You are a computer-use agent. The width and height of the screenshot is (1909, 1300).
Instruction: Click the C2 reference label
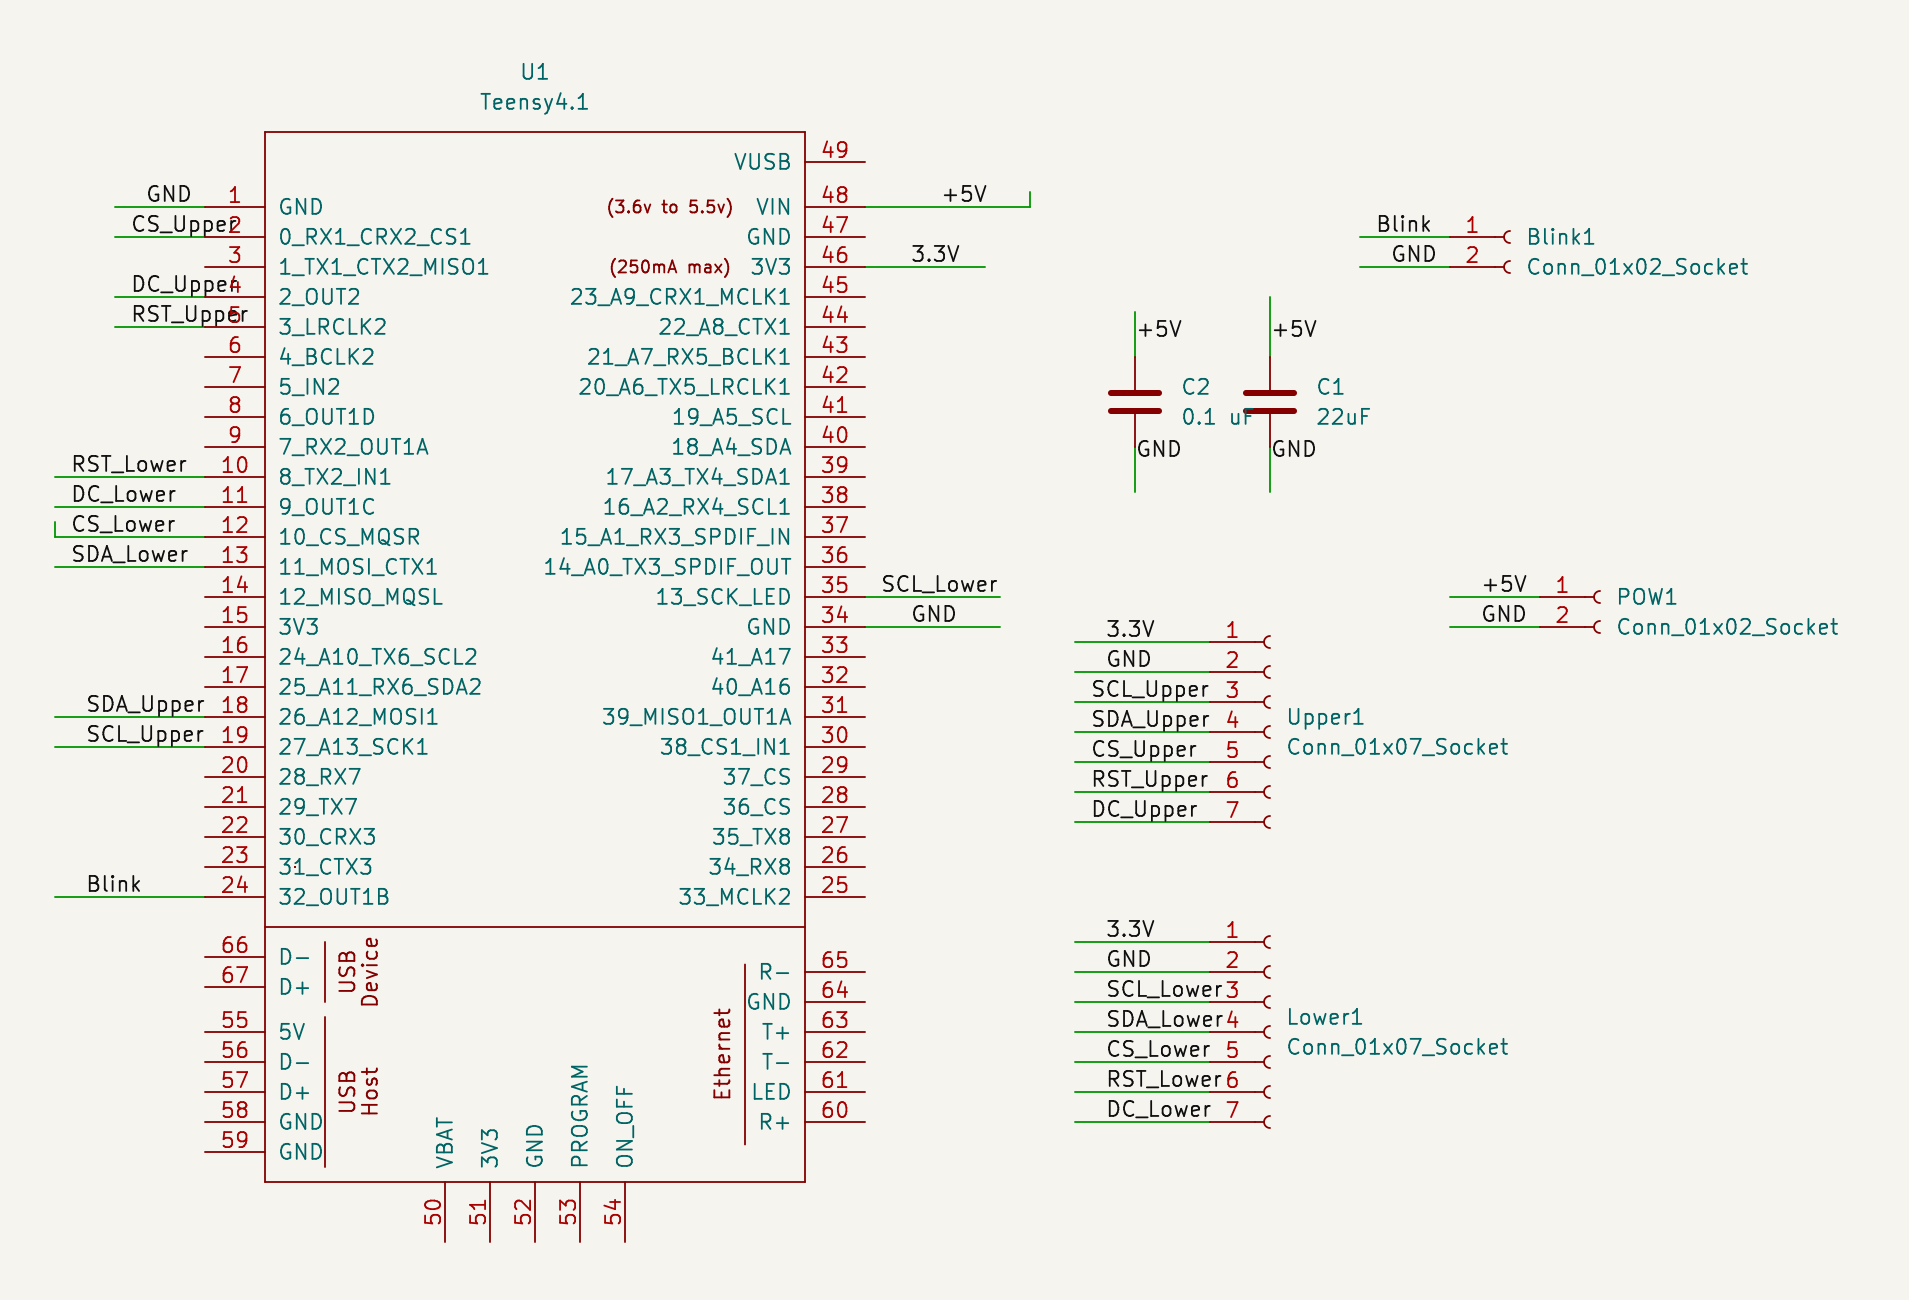[1196, 387]
